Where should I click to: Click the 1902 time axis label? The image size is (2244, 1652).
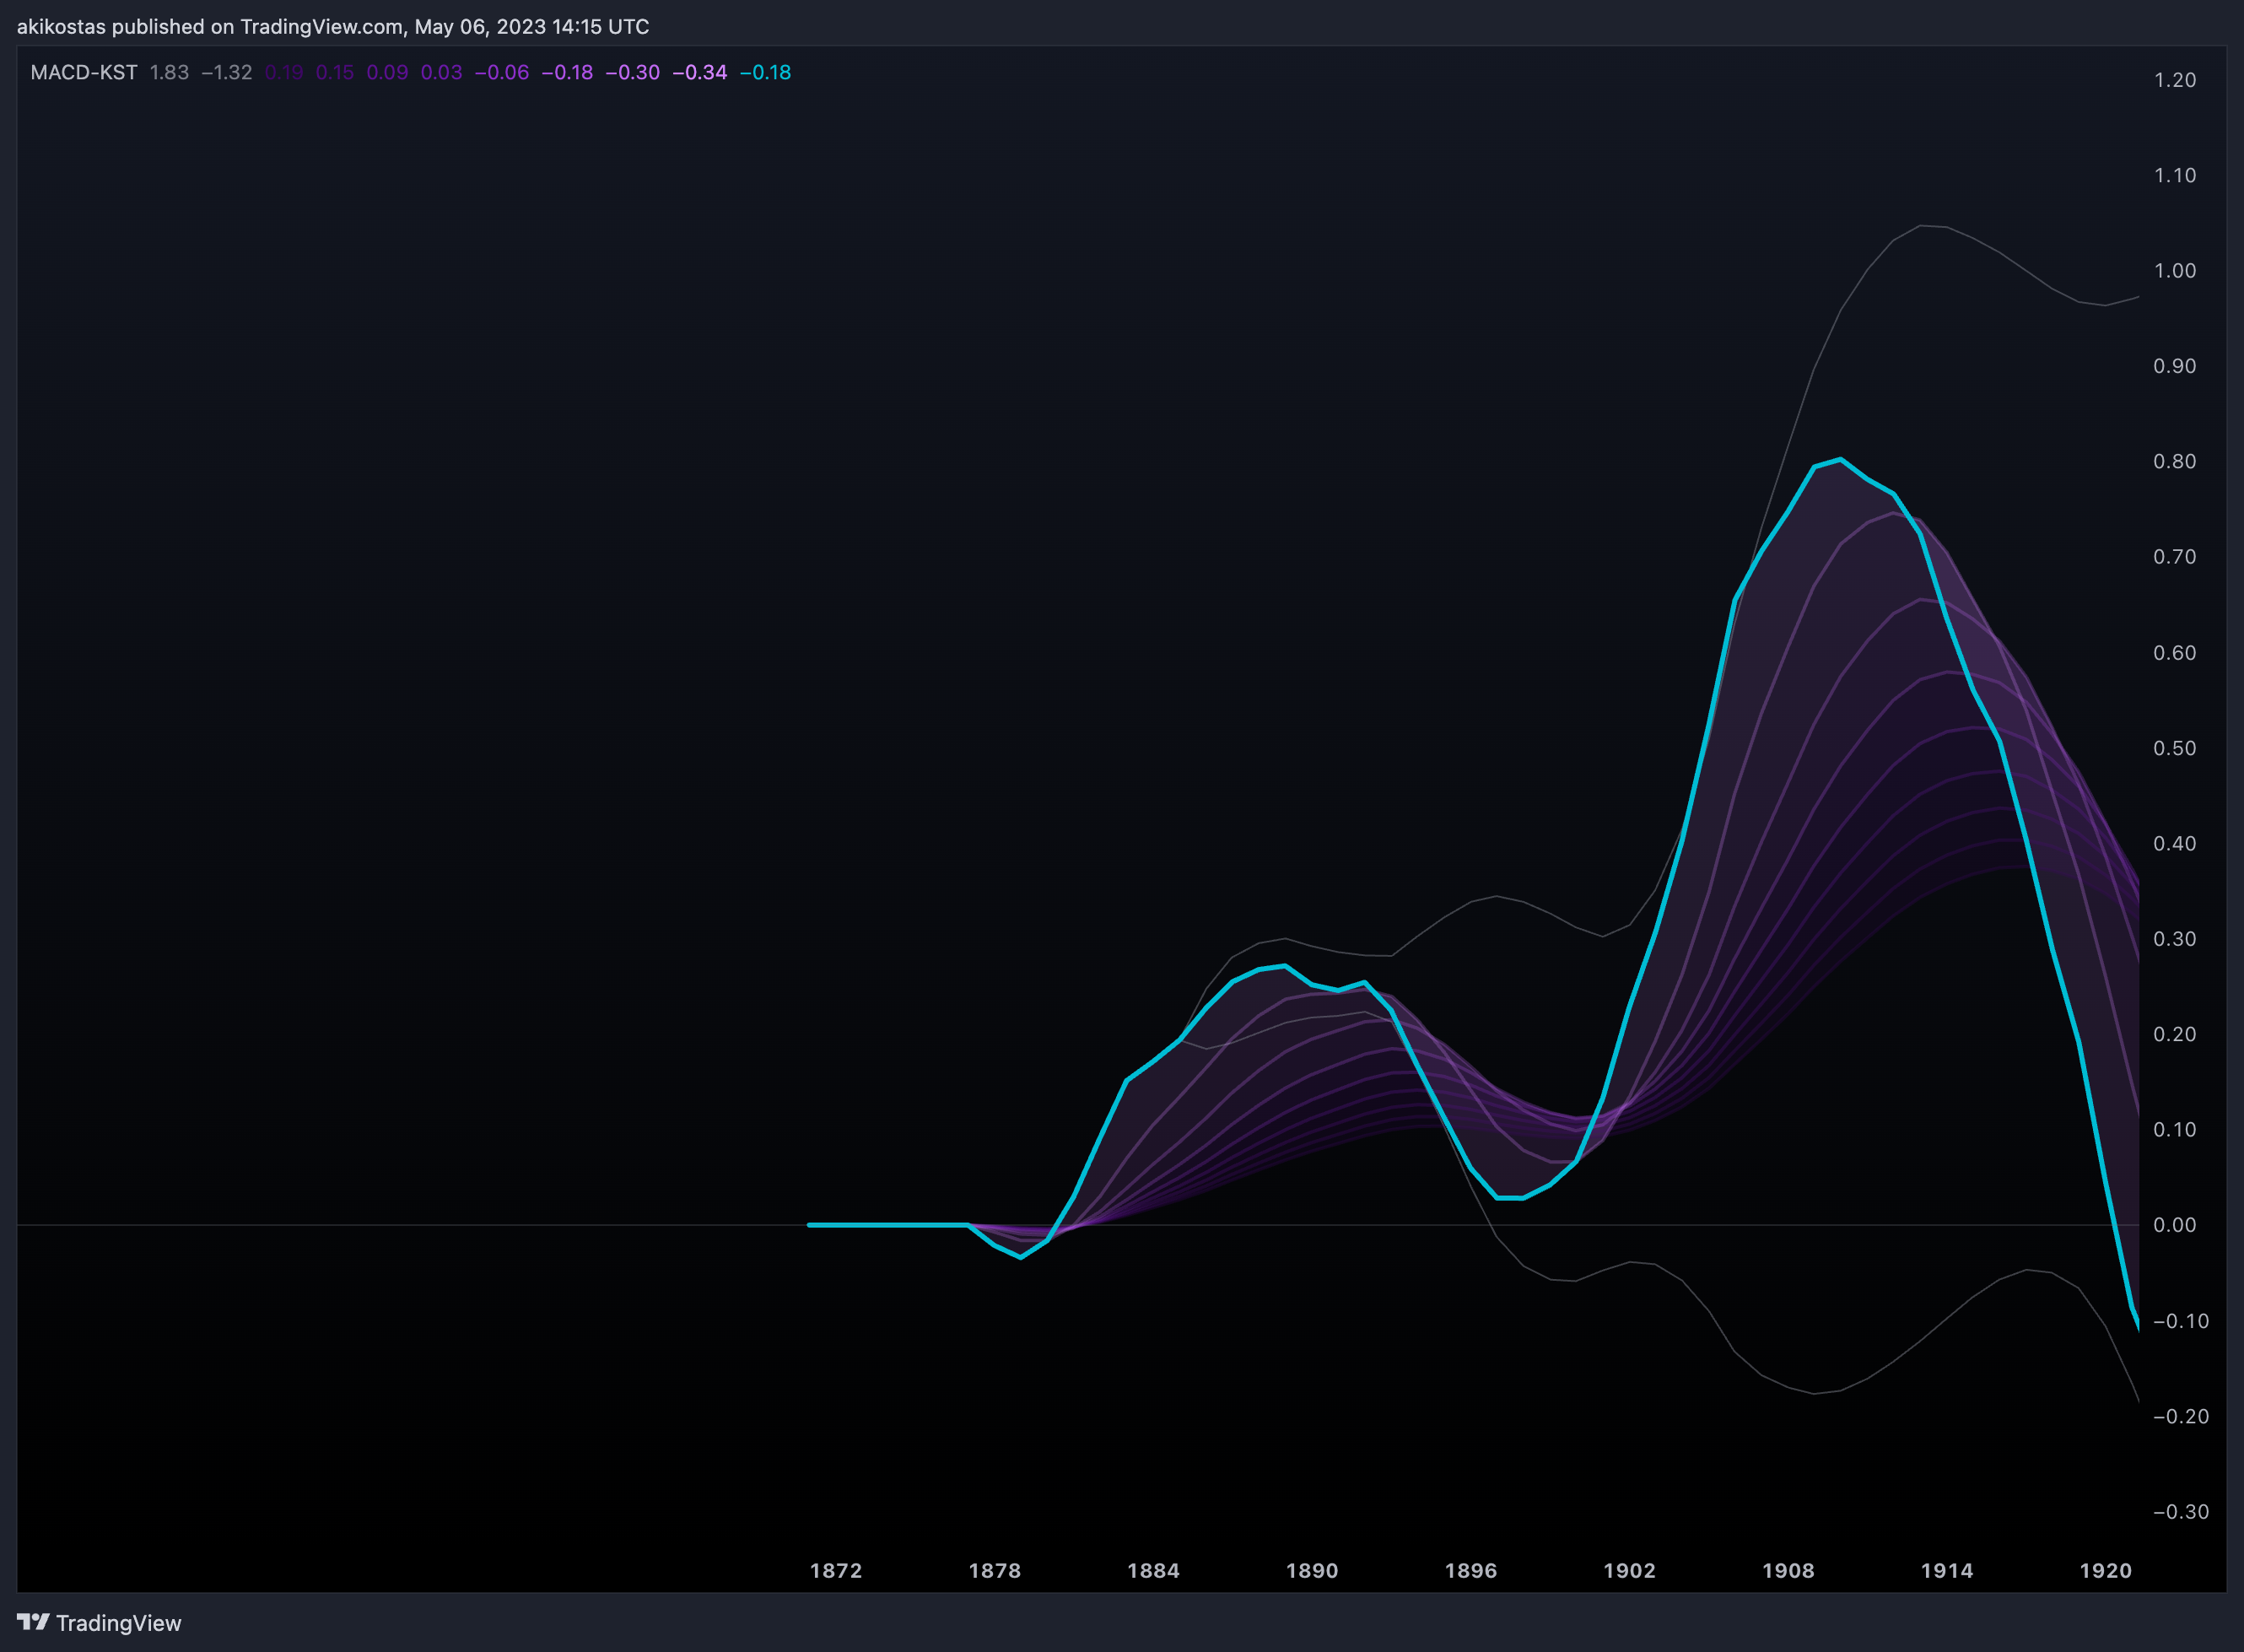[1630, 1570]
